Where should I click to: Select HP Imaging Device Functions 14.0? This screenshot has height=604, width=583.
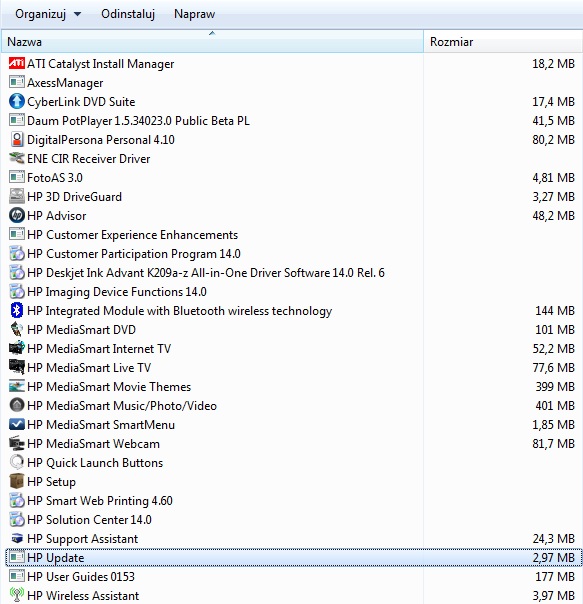[294, 291]
